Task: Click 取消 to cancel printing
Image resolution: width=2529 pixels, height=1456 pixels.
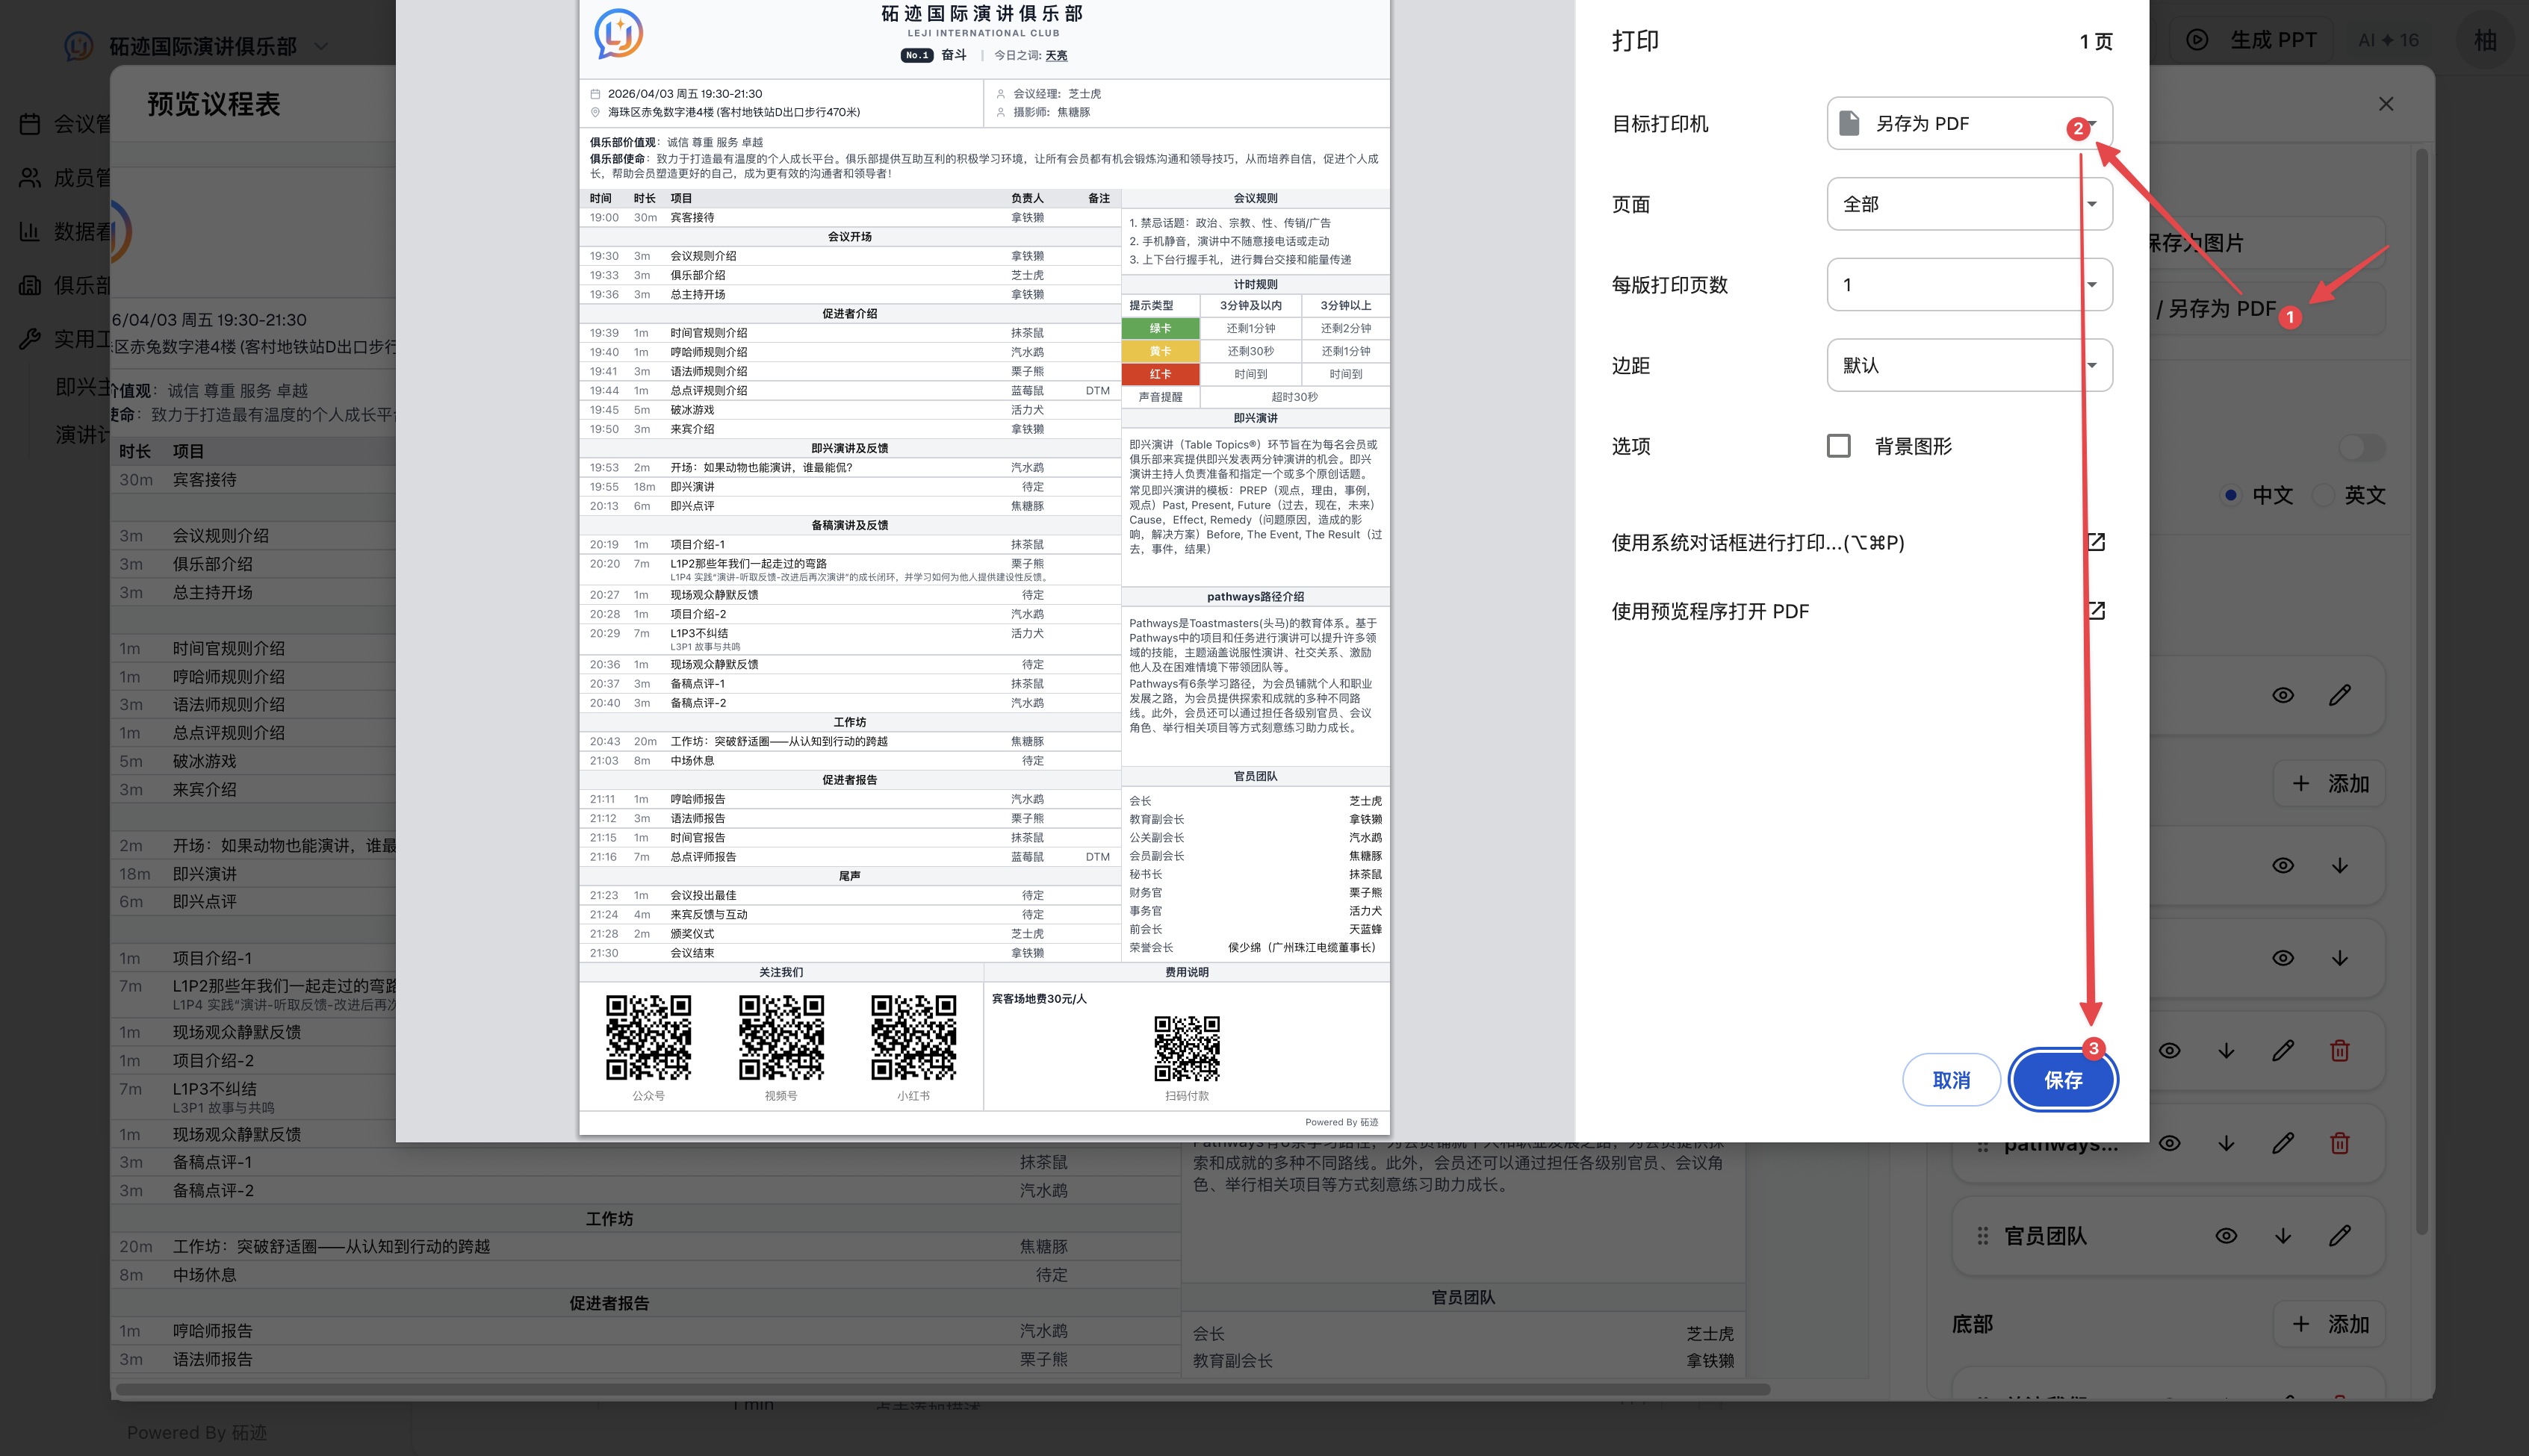Action: click(1951, 1080)
